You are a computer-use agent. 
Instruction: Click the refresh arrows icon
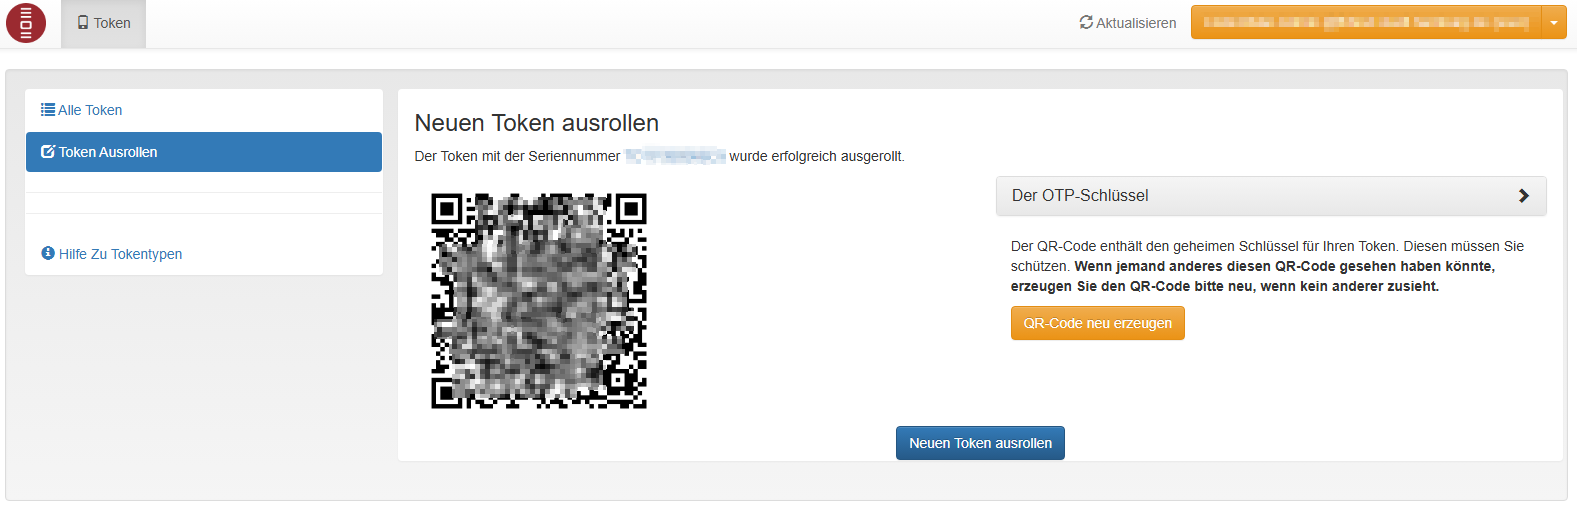click(x=1086, y=22)
